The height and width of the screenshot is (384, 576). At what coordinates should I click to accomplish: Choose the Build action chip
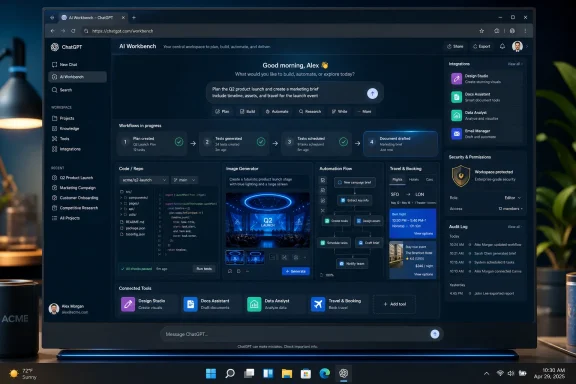(248, 111)
